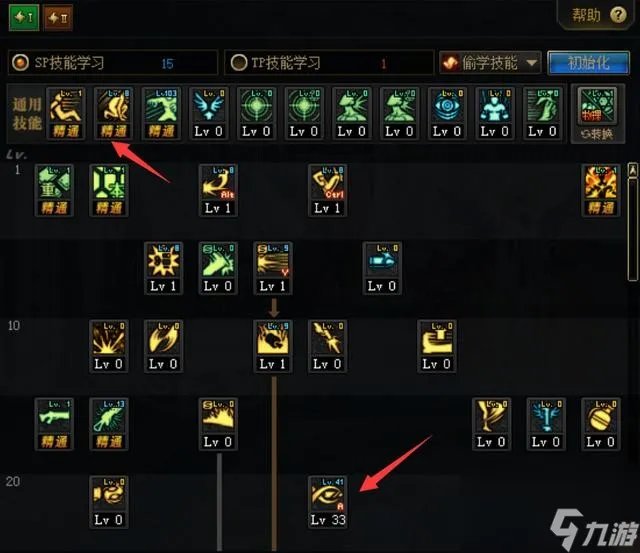640x553 pixels.
Task: Toggle the 转换 skill swap button
Action: [598, 134]
